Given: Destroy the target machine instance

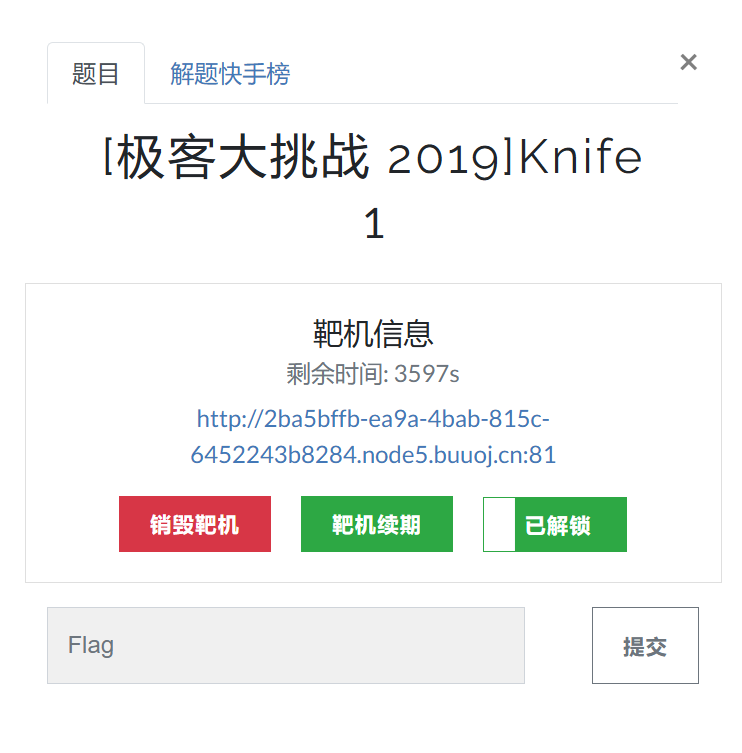Looking at the screenshot, I should 195,524.
